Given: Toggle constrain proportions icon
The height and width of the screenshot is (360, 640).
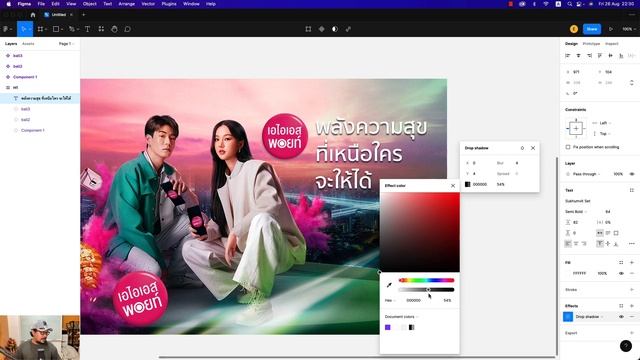Looking at the screenshot, I should [x=632, y=82].
